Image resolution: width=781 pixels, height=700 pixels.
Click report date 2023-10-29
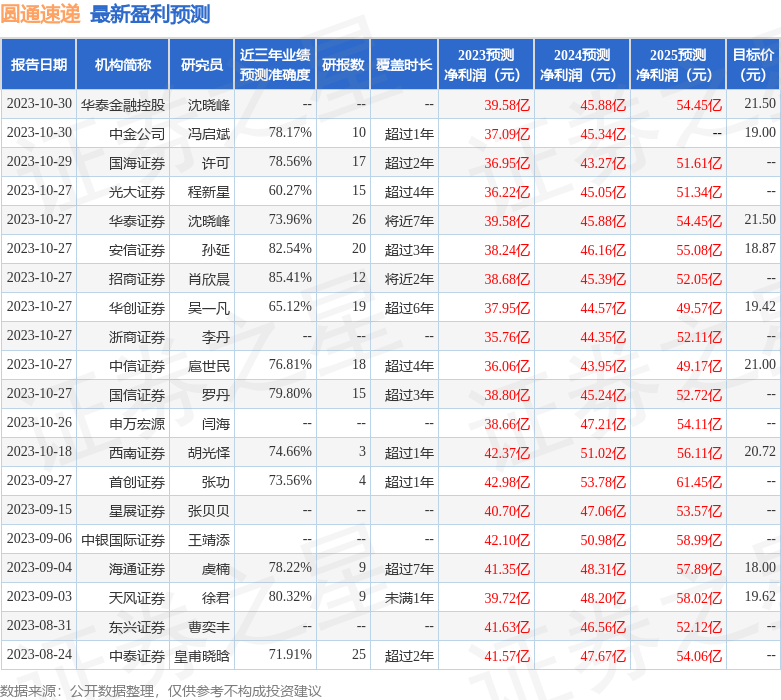coord(39,161)
